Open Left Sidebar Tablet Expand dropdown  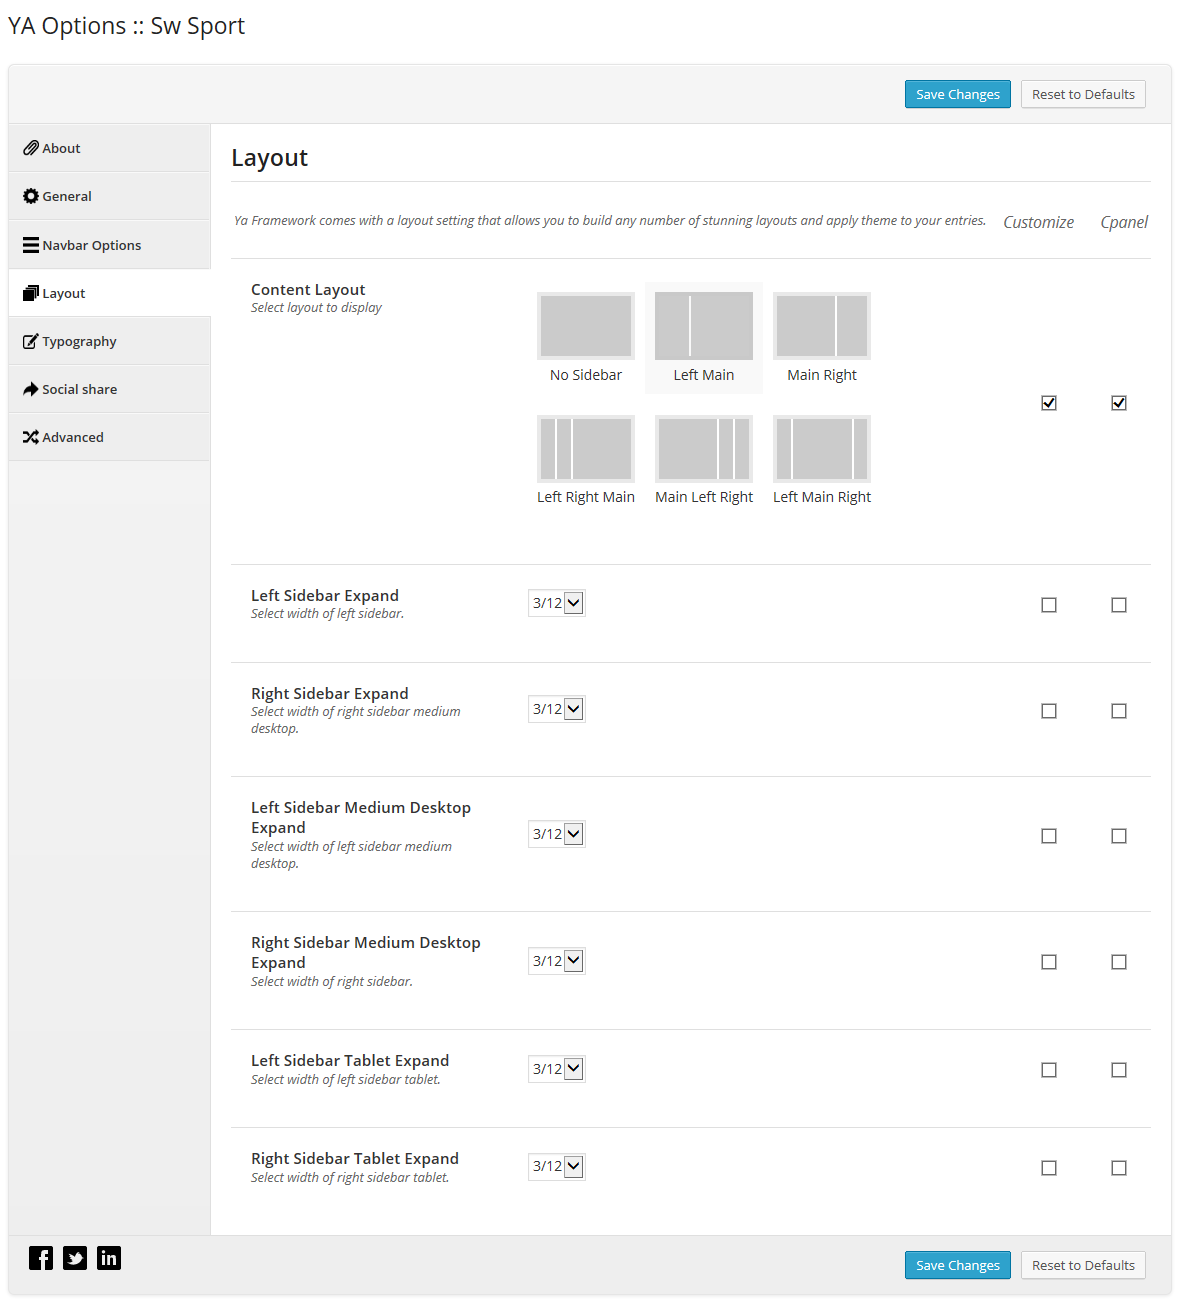[x=557, y=1069]
